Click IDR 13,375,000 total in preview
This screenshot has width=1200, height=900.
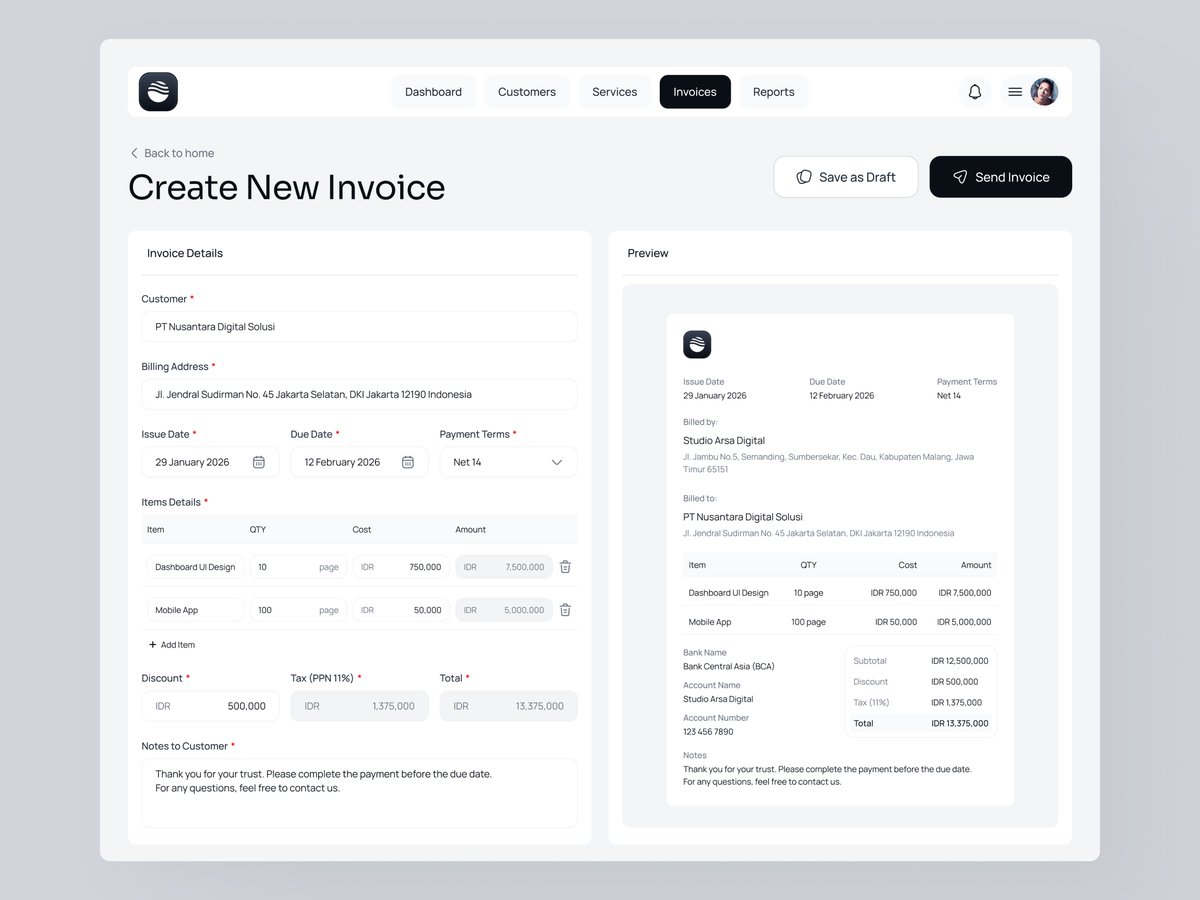(960, 723)
